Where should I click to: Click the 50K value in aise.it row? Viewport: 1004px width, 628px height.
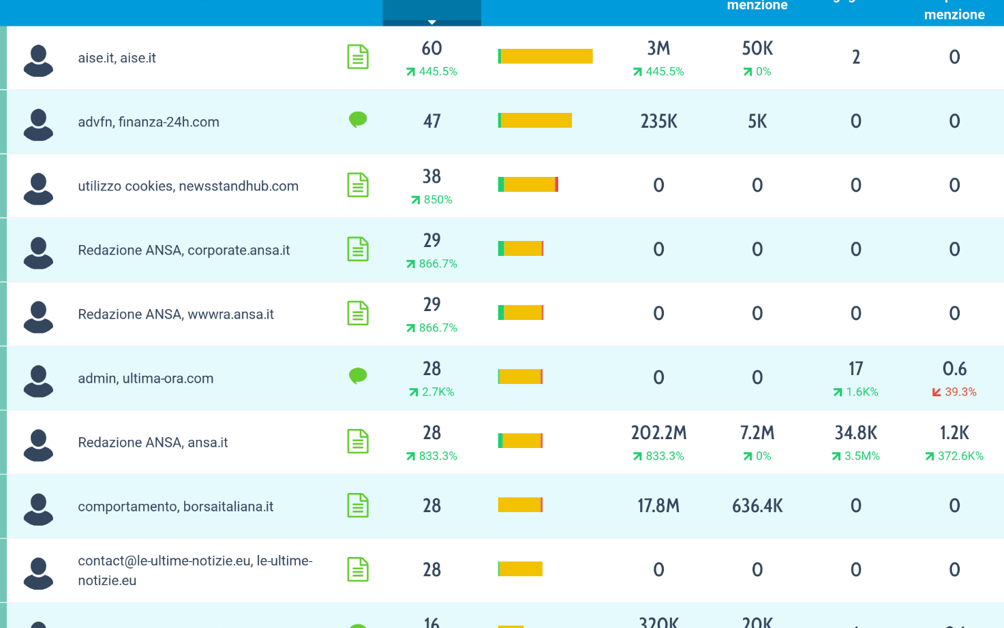[x=757, y=49]
